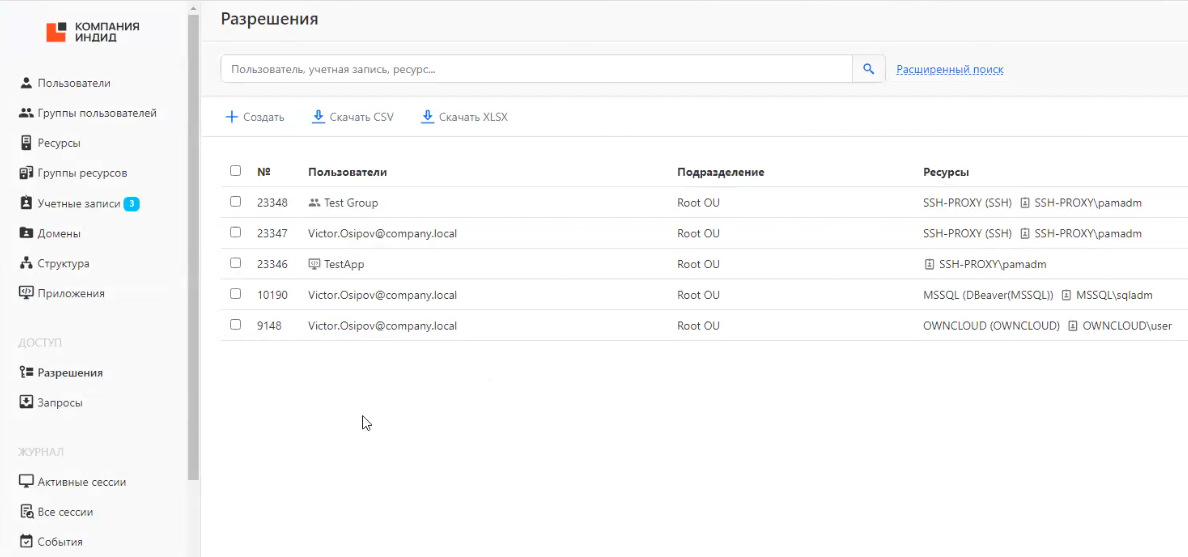Download the list via Скачать XLSX
This screenshot has width=1188, height=557.
coord(465,117)
